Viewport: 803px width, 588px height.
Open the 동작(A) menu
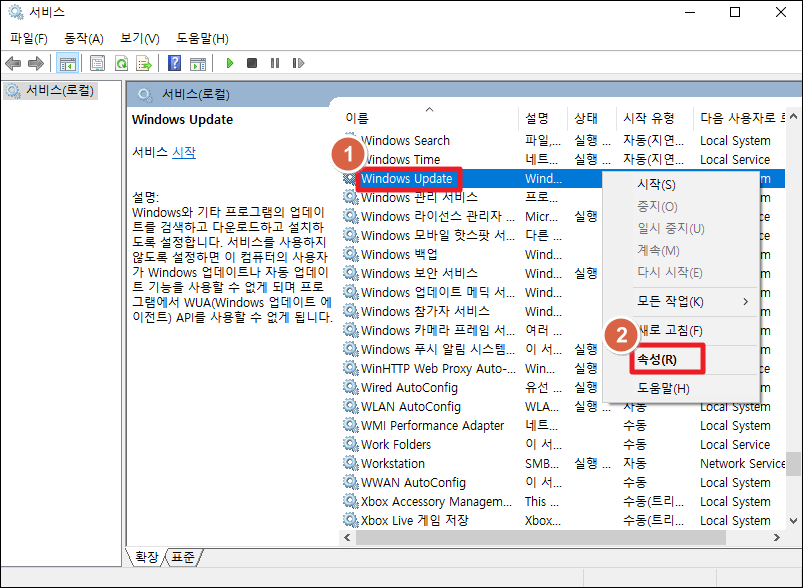[x=83, y=38]
